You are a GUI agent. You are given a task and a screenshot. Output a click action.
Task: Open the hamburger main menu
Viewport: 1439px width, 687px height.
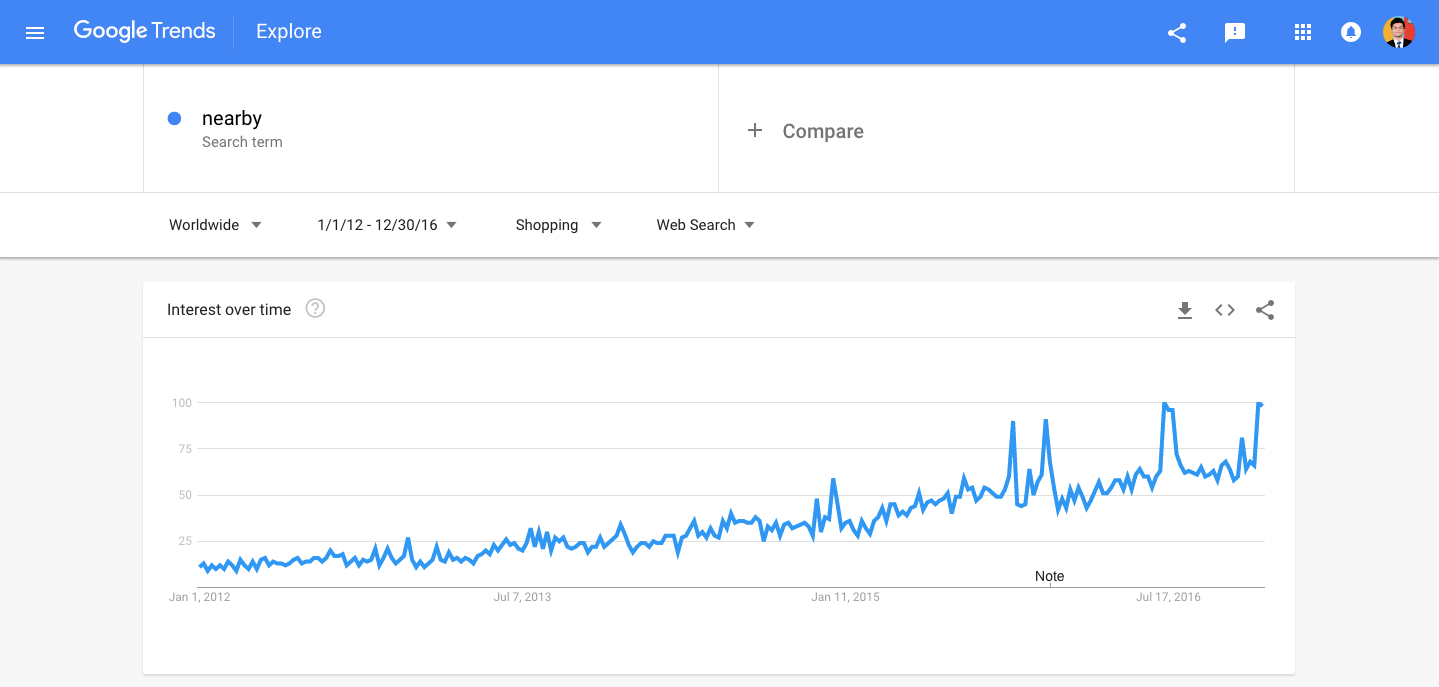click(35, 32)
